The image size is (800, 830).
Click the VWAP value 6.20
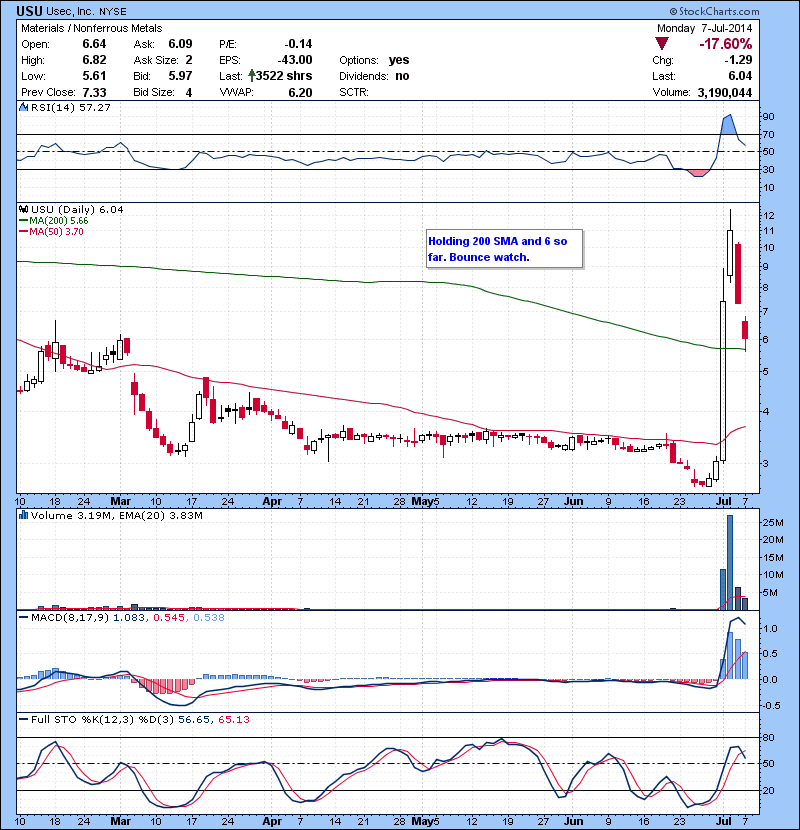pos(300,92)
